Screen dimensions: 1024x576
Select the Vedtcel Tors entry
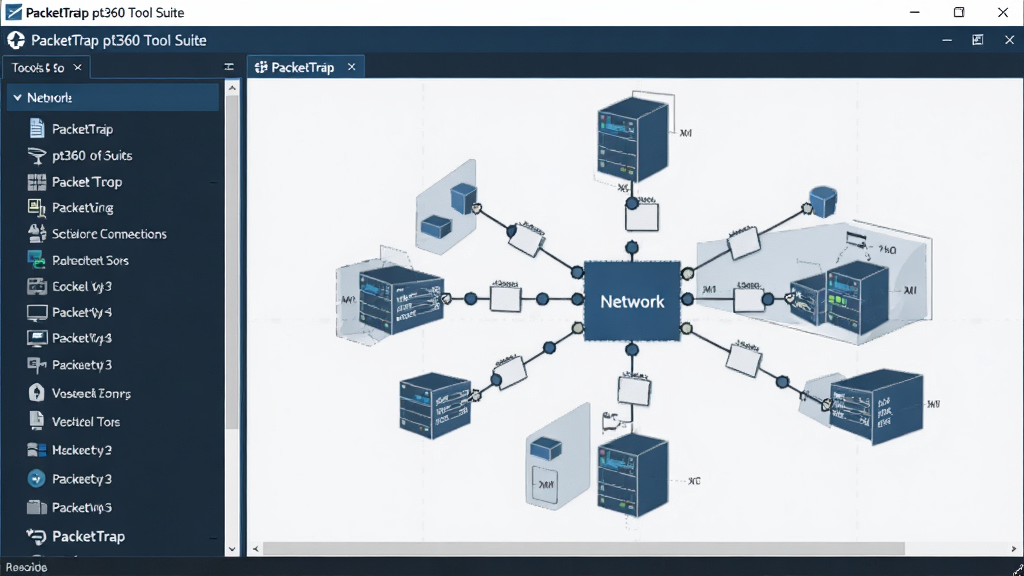86,422
